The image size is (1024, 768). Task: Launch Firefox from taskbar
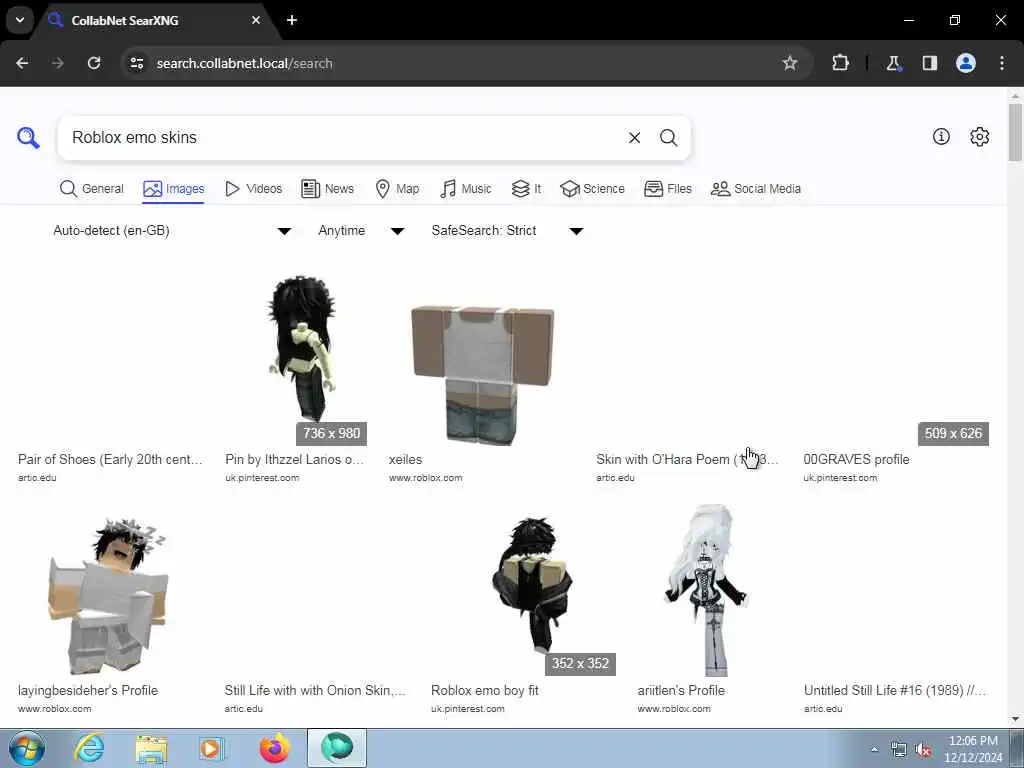(274, 748)
